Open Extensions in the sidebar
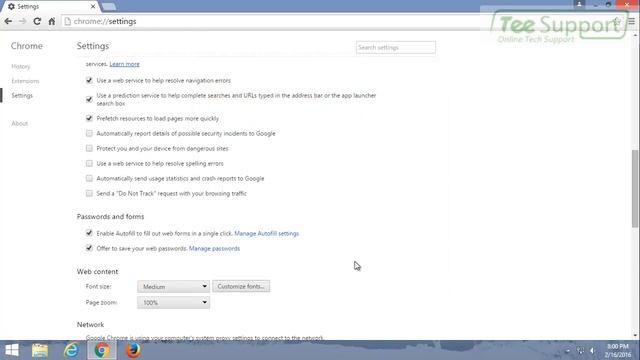 pyautogui.click(x=25, y=81)
